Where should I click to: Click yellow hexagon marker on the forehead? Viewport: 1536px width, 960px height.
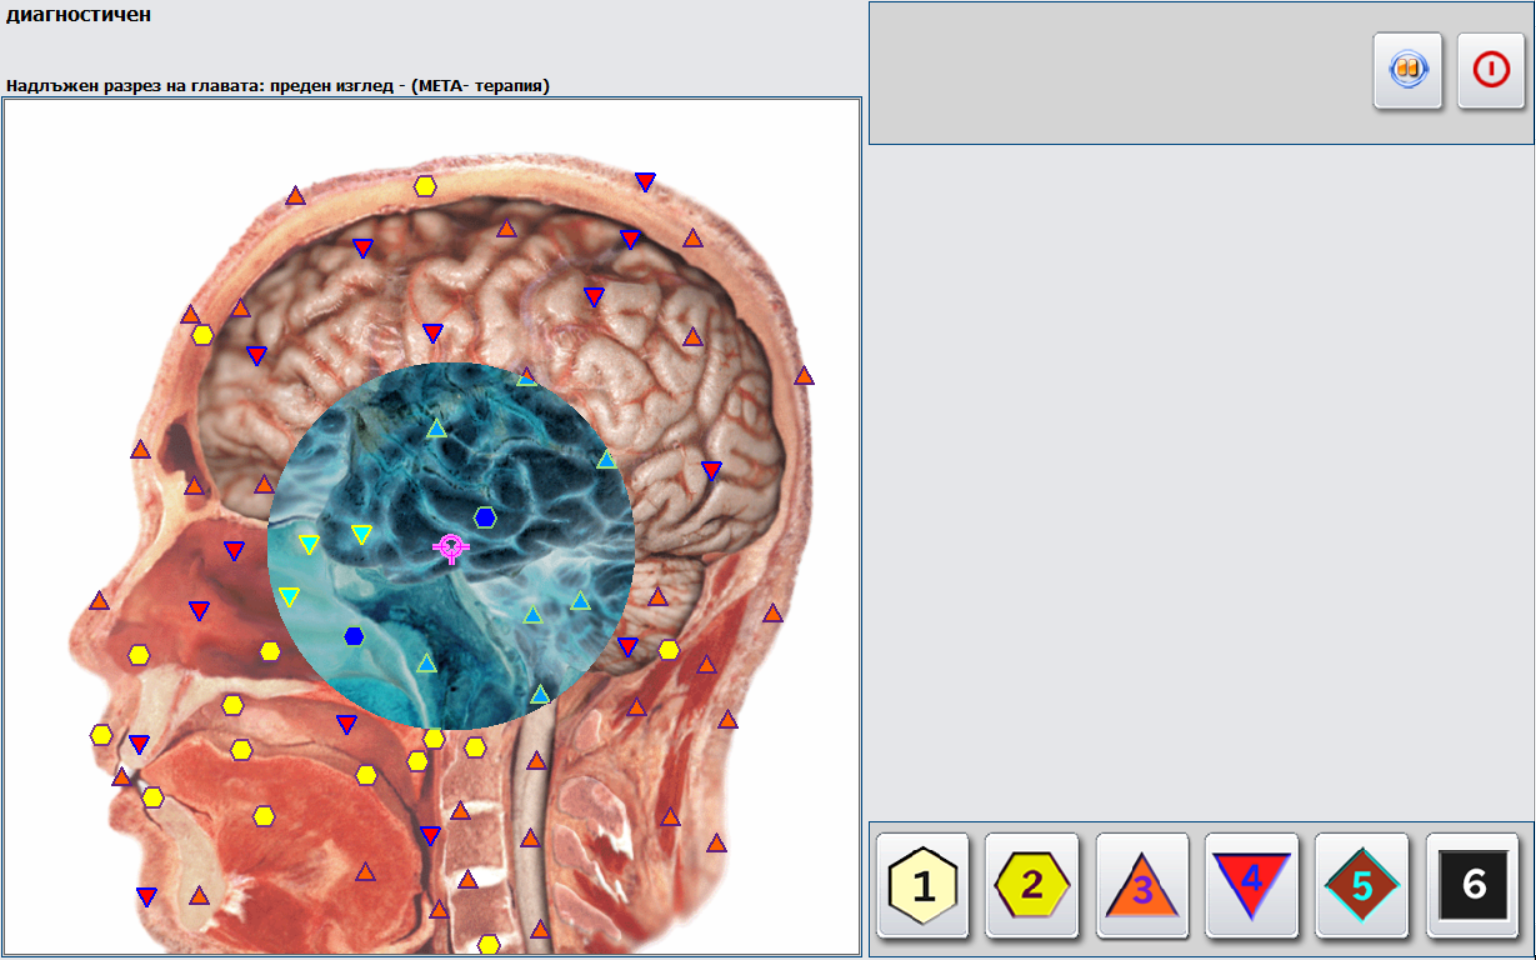(x=203, y=335)
